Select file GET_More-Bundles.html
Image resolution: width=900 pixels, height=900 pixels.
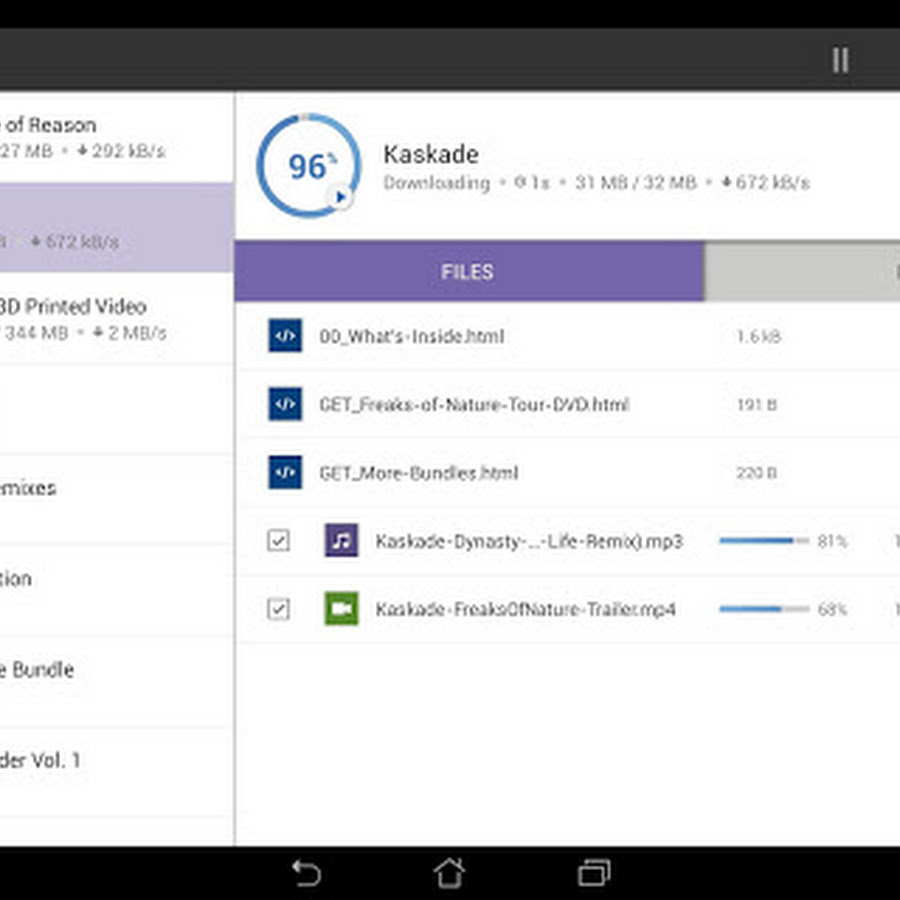[568, 472]
